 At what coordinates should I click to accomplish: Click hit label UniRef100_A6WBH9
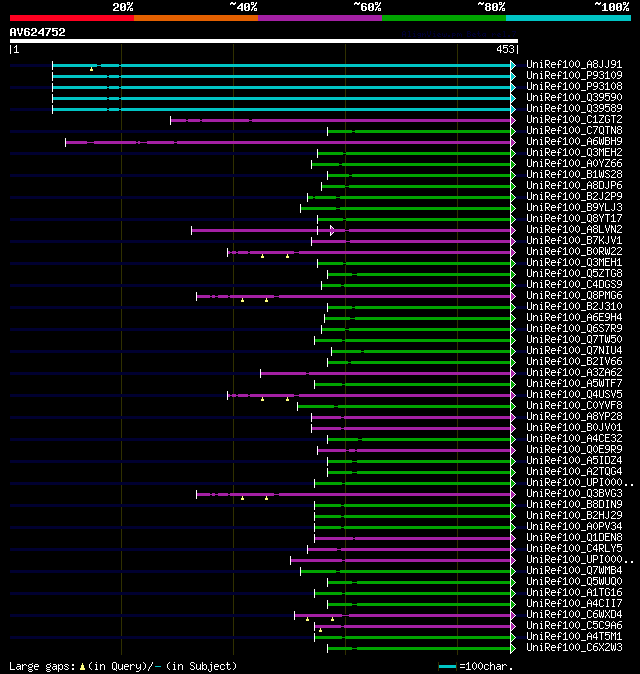point(574,141)
